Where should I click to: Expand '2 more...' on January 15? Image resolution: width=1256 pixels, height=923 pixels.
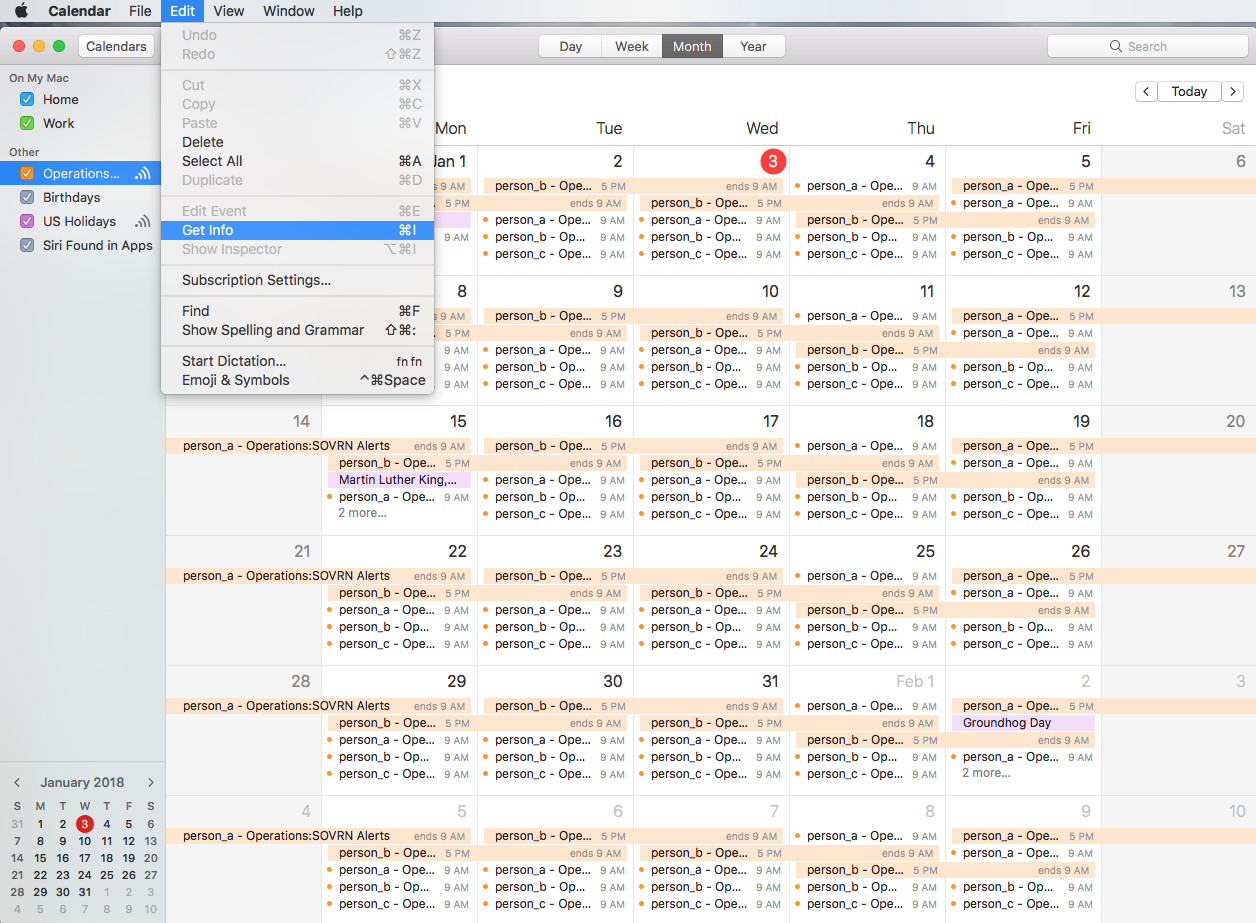click(x=362, y=513)
